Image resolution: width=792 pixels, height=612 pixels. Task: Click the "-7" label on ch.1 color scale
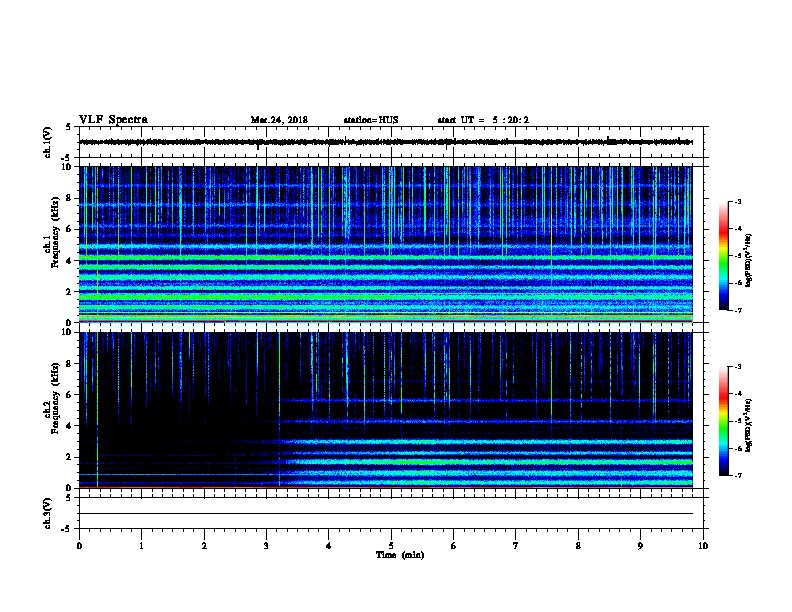[737, 310]
